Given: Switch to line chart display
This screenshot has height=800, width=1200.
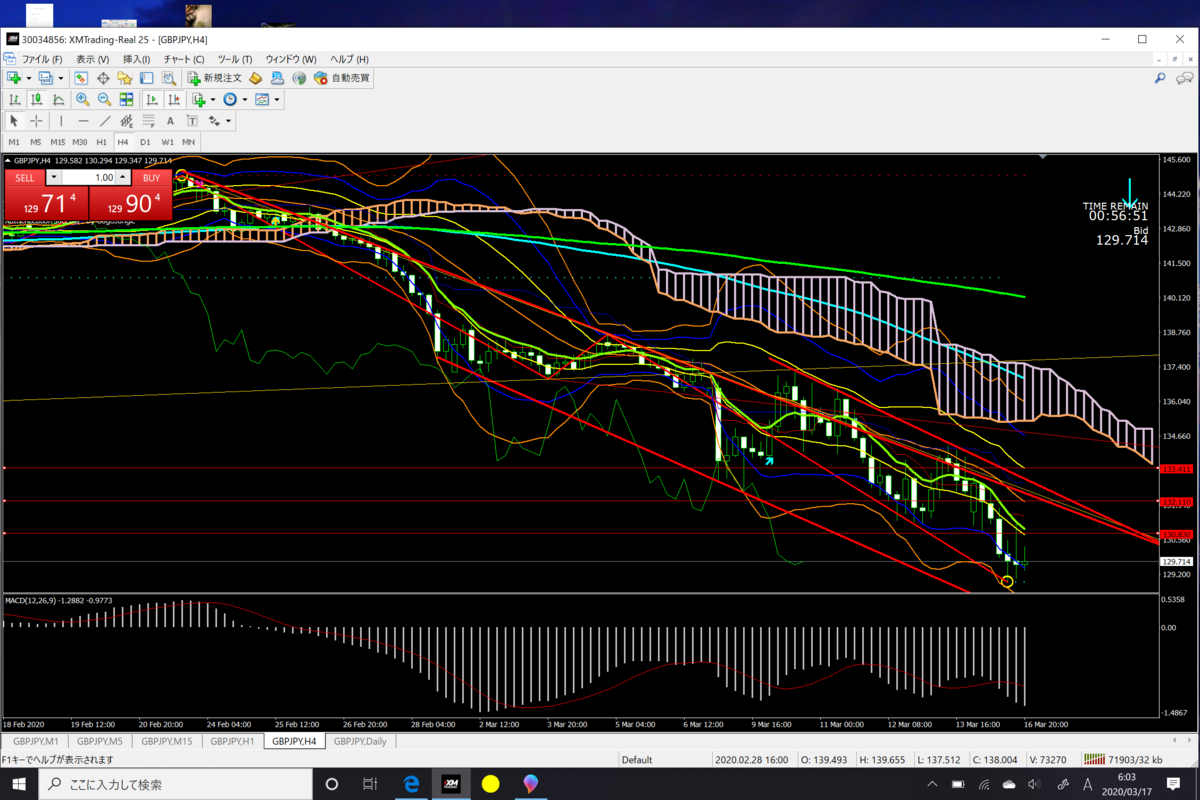Looking at the screenshot, I should coord(59,99).
